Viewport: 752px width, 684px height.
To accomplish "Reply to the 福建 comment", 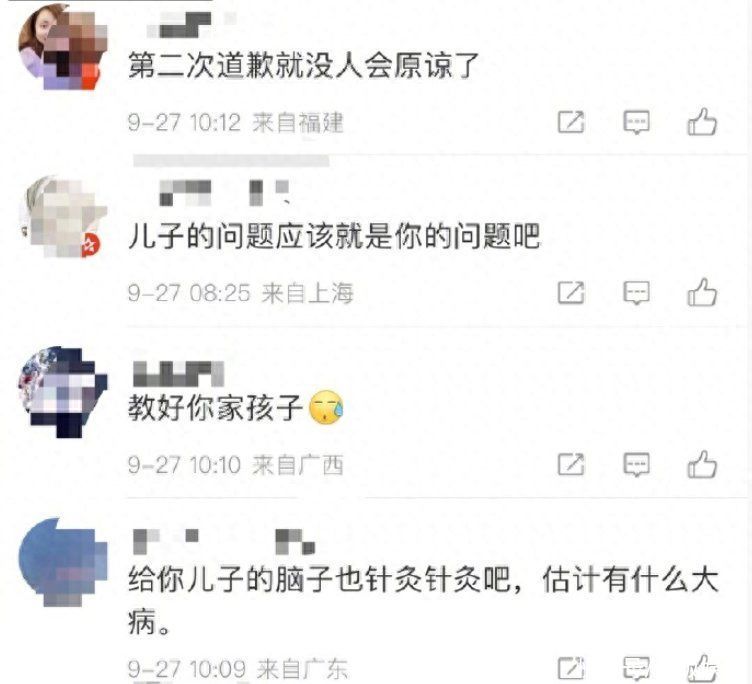I will (x=636, y=122).
